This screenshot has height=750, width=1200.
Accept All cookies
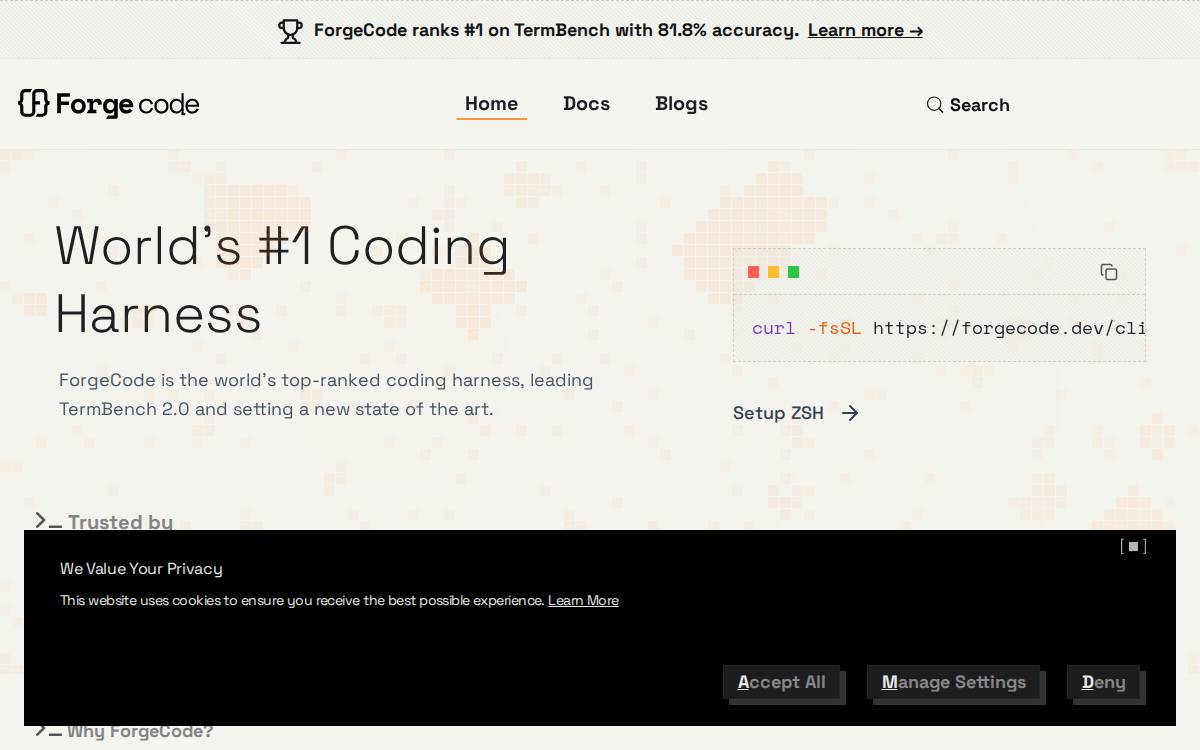[782, 682]
